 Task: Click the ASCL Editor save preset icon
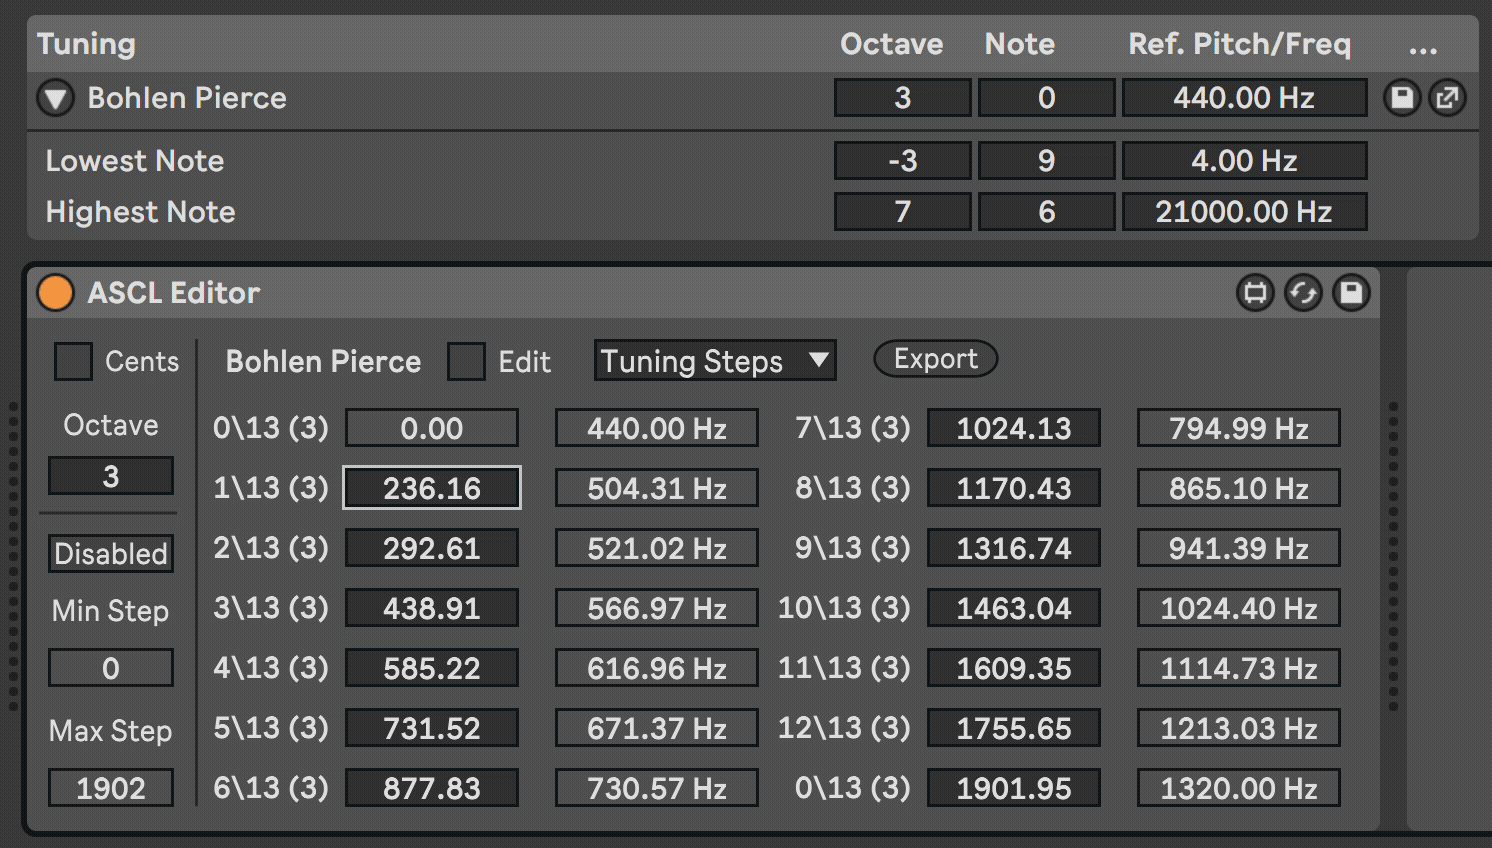click(1351, 293)
